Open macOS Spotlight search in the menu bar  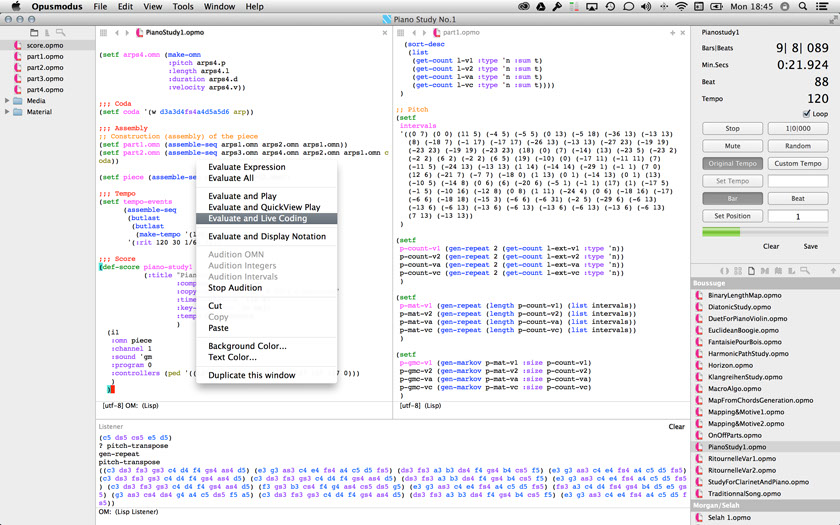pyautogui.click(x=801, y=6)
